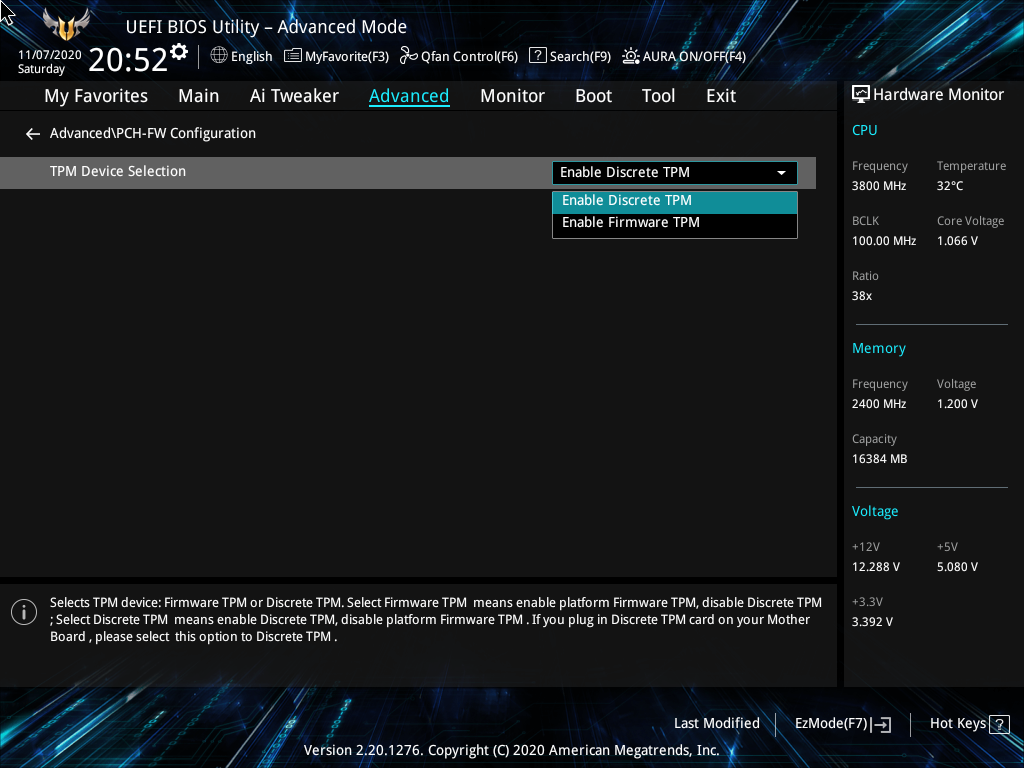Click the Advanced\PCH-FW Configuration breadcrumb
Screen dimensions: 1024x768
(x=153, y=133)
